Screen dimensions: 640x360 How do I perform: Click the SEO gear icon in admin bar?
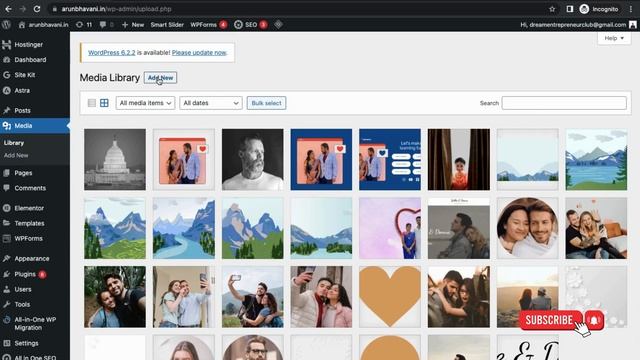point(238,25)
